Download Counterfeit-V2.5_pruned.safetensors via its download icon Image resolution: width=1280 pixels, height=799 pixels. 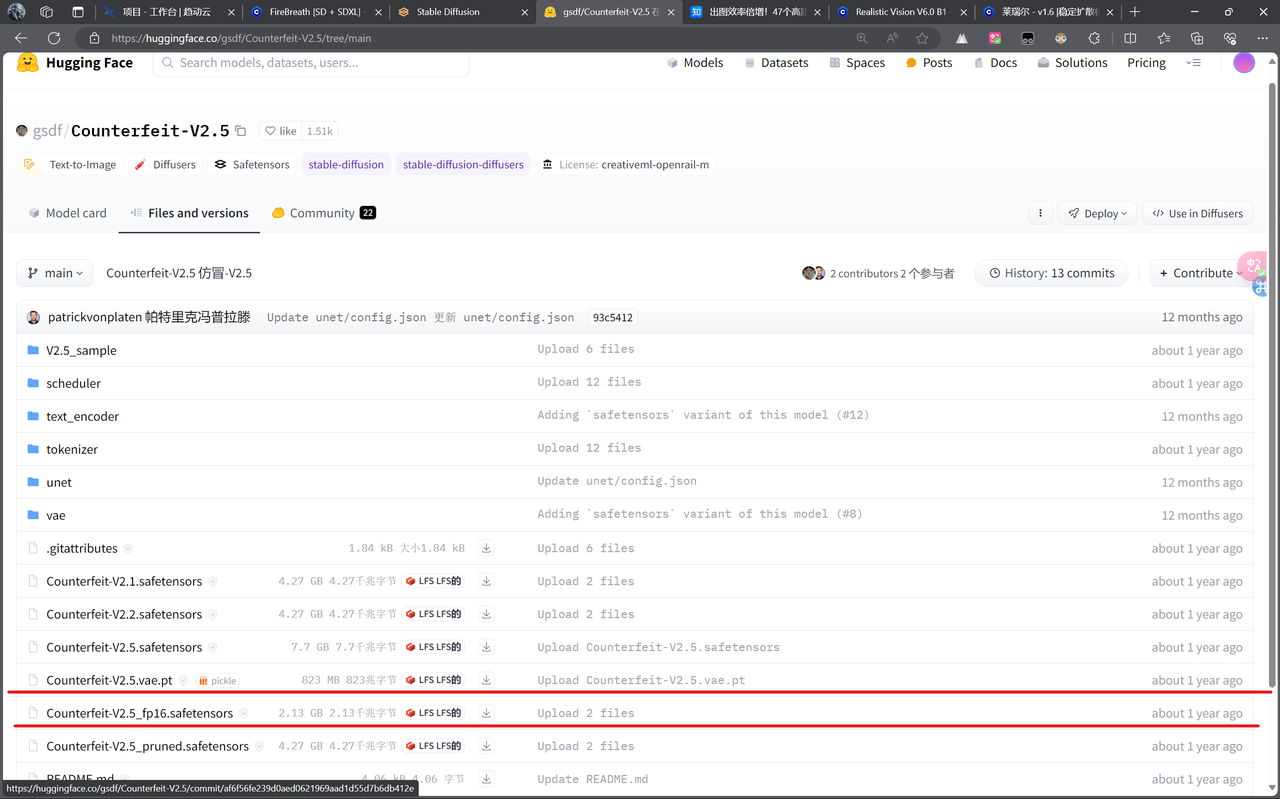(x=486, y=746)
